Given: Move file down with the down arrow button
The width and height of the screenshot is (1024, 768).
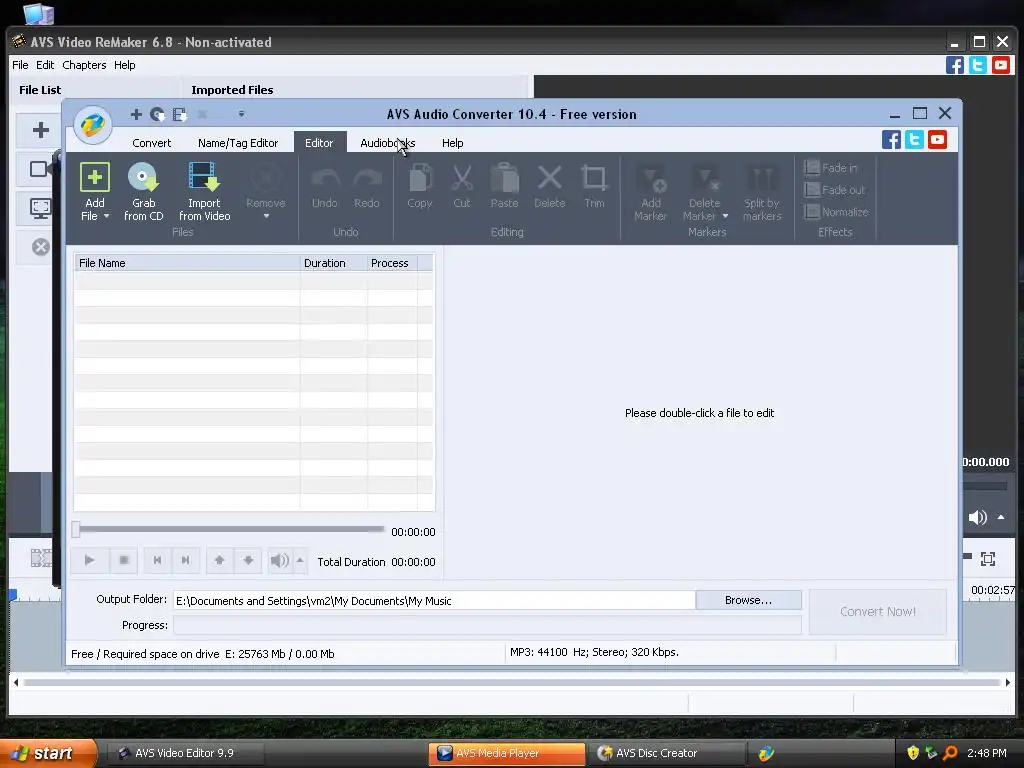Looking at the screenshot, I should click(248, 560).
